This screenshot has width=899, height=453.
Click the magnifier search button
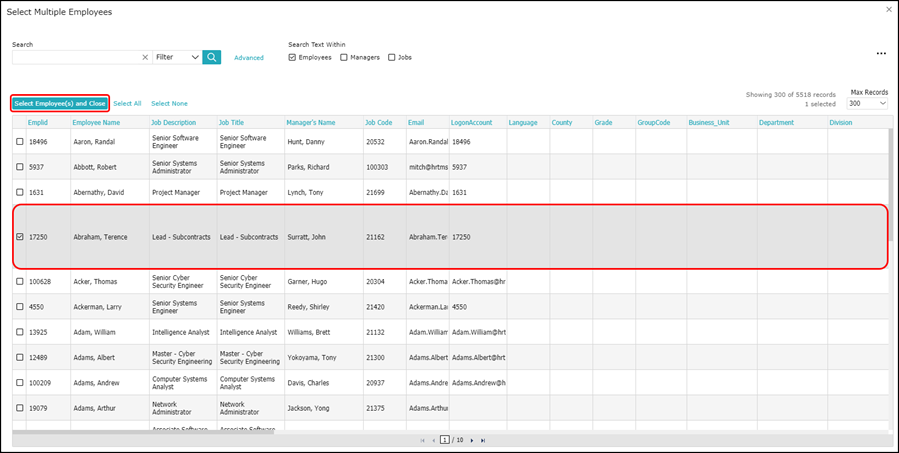(x=212, y=57)
